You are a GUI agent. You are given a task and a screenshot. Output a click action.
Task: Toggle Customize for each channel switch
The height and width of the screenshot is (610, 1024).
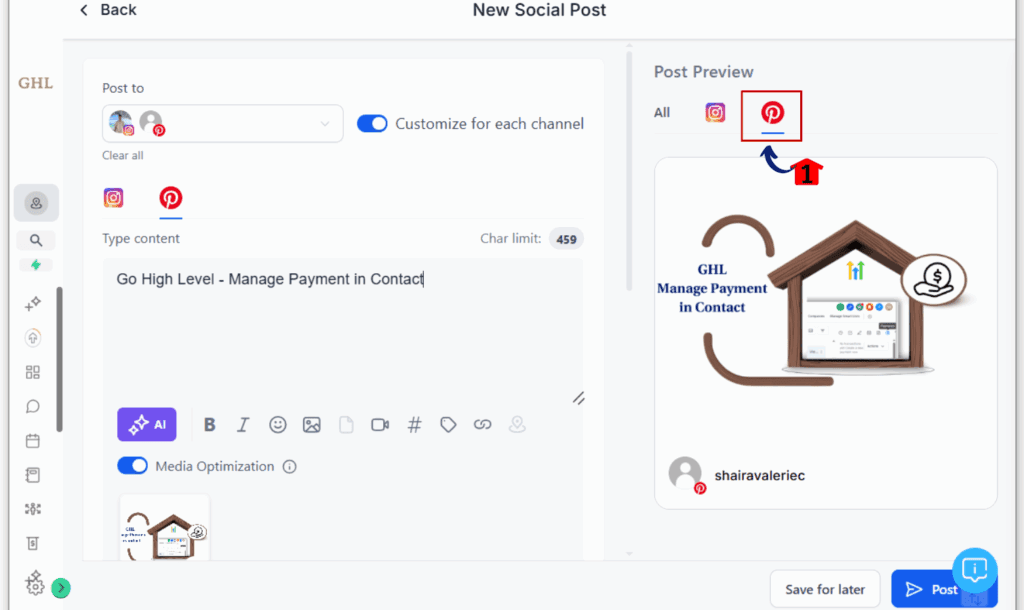click(x=372, y=123)
